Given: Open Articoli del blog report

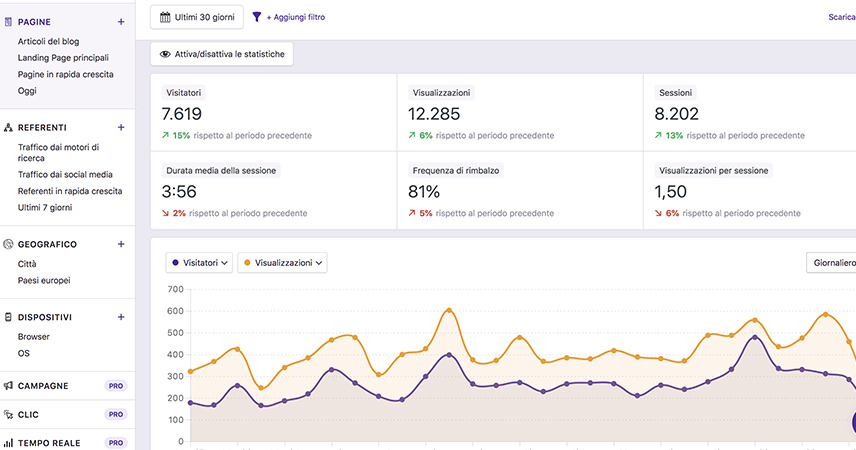Looking at the screenshot, I should pyautogui.click(x=62, y=41).
